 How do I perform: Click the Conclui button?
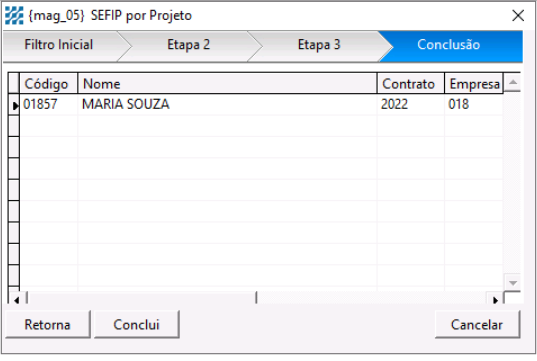tap(136, 324)
